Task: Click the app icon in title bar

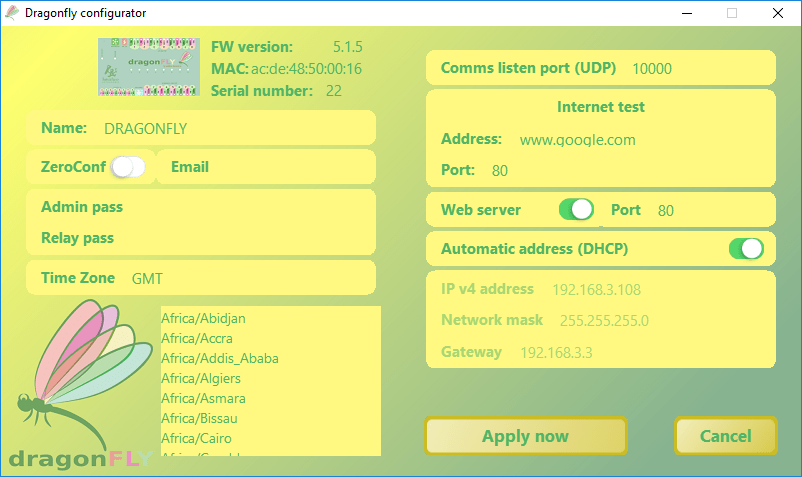Action: point(12,13)
